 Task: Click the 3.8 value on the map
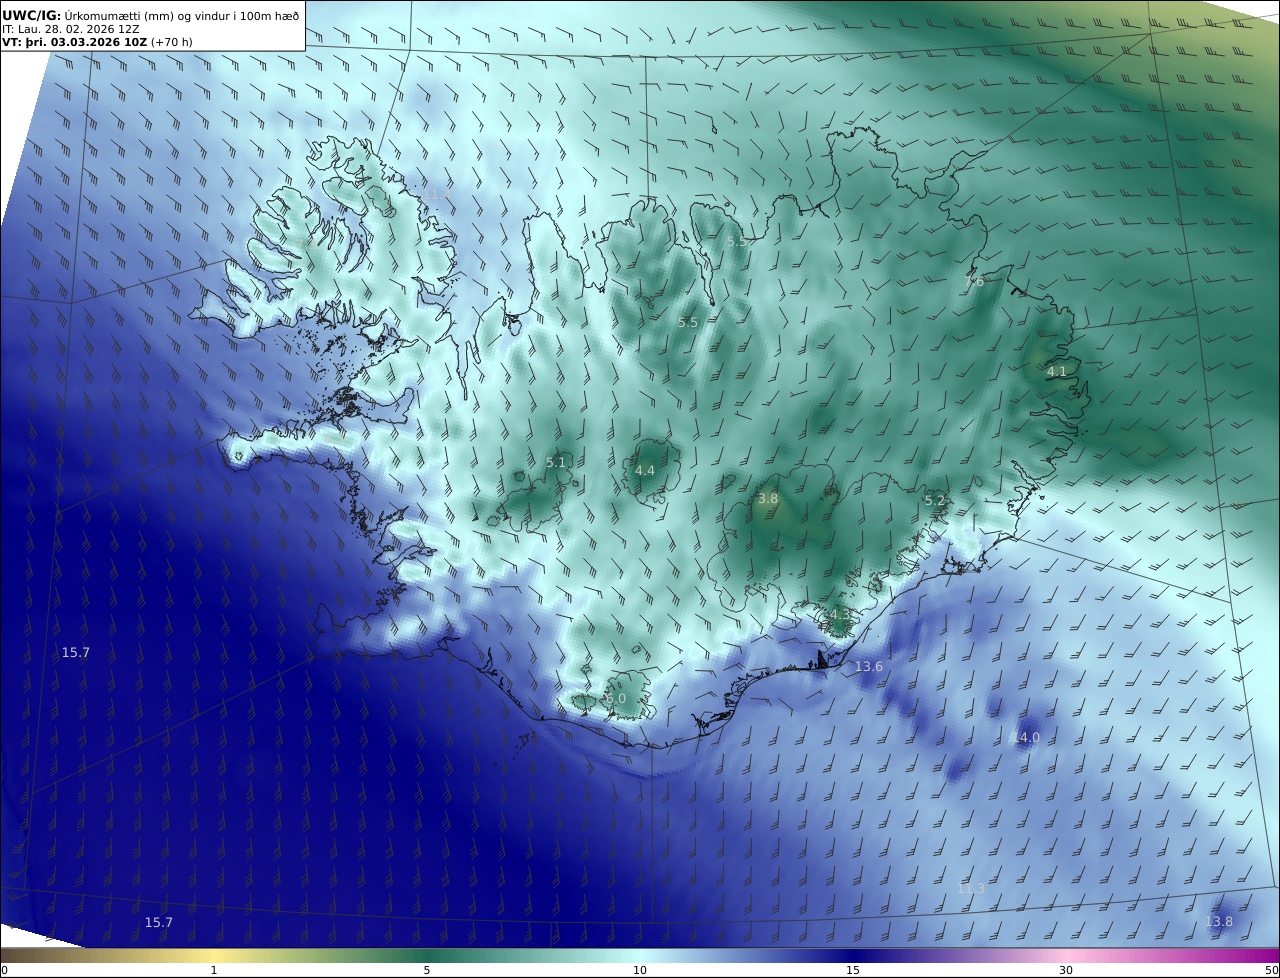(768, 498)
